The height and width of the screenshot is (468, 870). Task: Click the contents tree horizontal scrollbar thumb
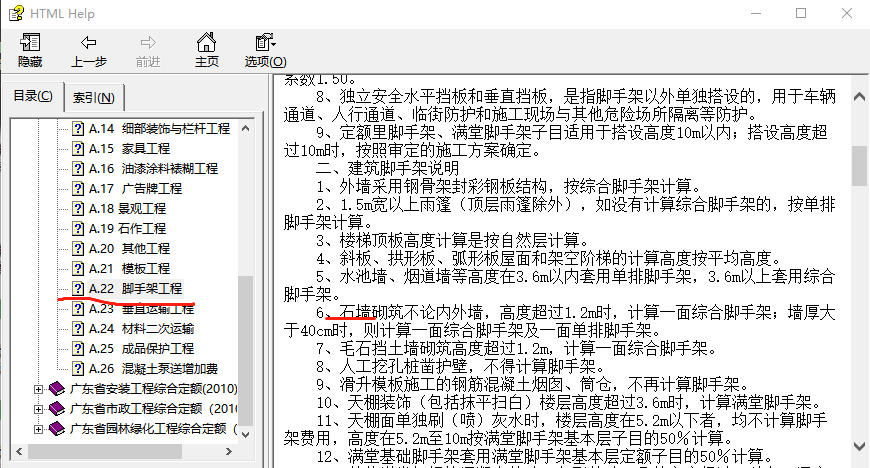(105, 451)
